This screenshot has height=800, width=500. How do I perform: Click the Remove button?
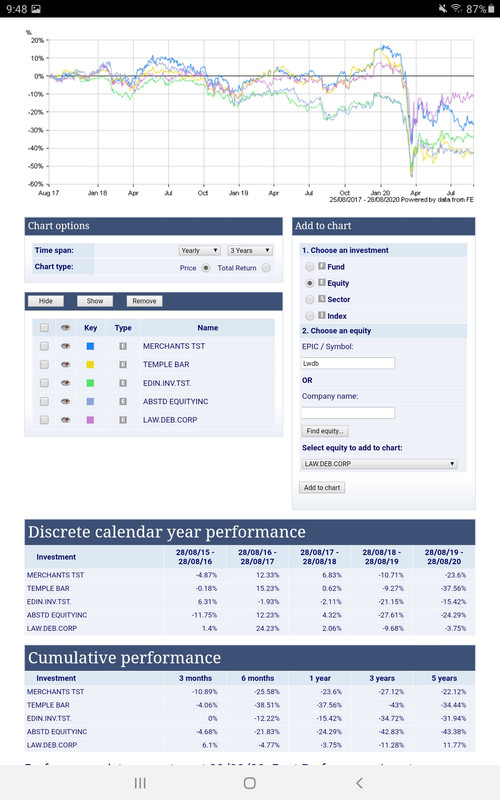[x=144, y=301]
